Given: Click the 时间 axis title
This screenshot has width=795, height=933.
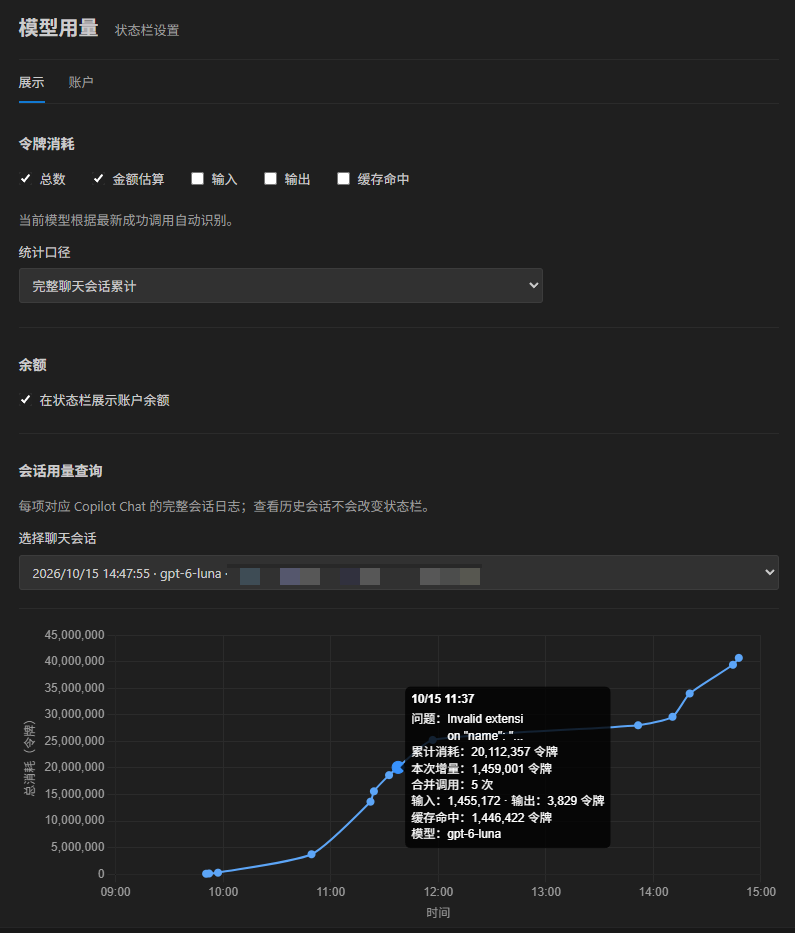Looking at the screenshot, I should 438,913.
